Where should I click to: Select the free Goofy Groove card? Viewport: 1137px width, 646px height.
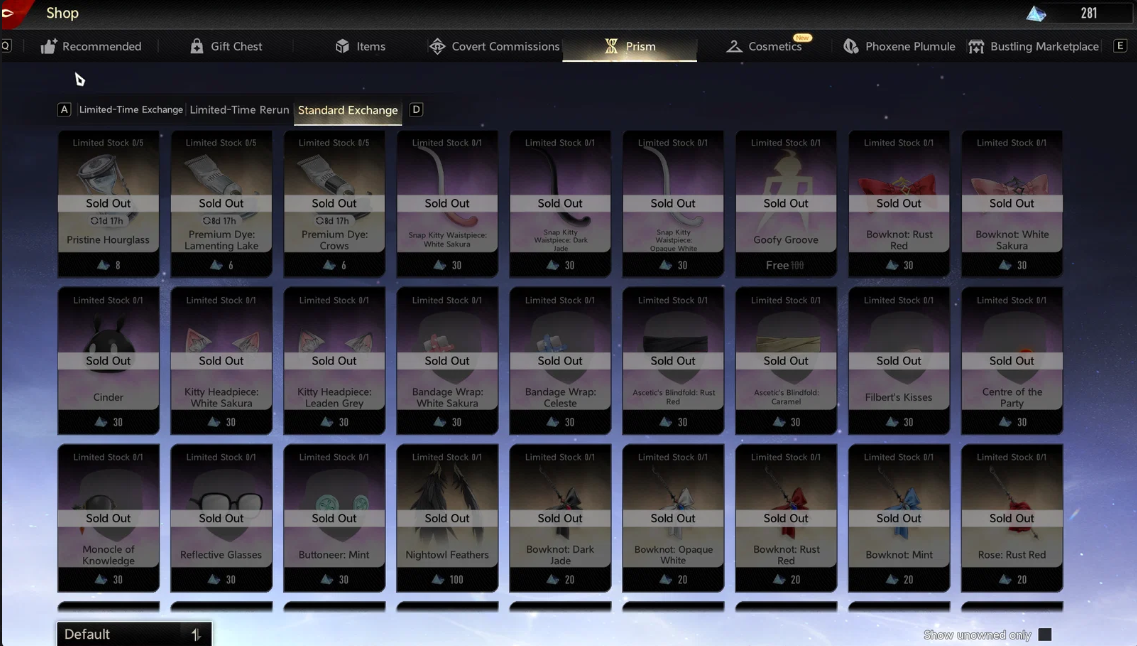[x=786, y=204]
